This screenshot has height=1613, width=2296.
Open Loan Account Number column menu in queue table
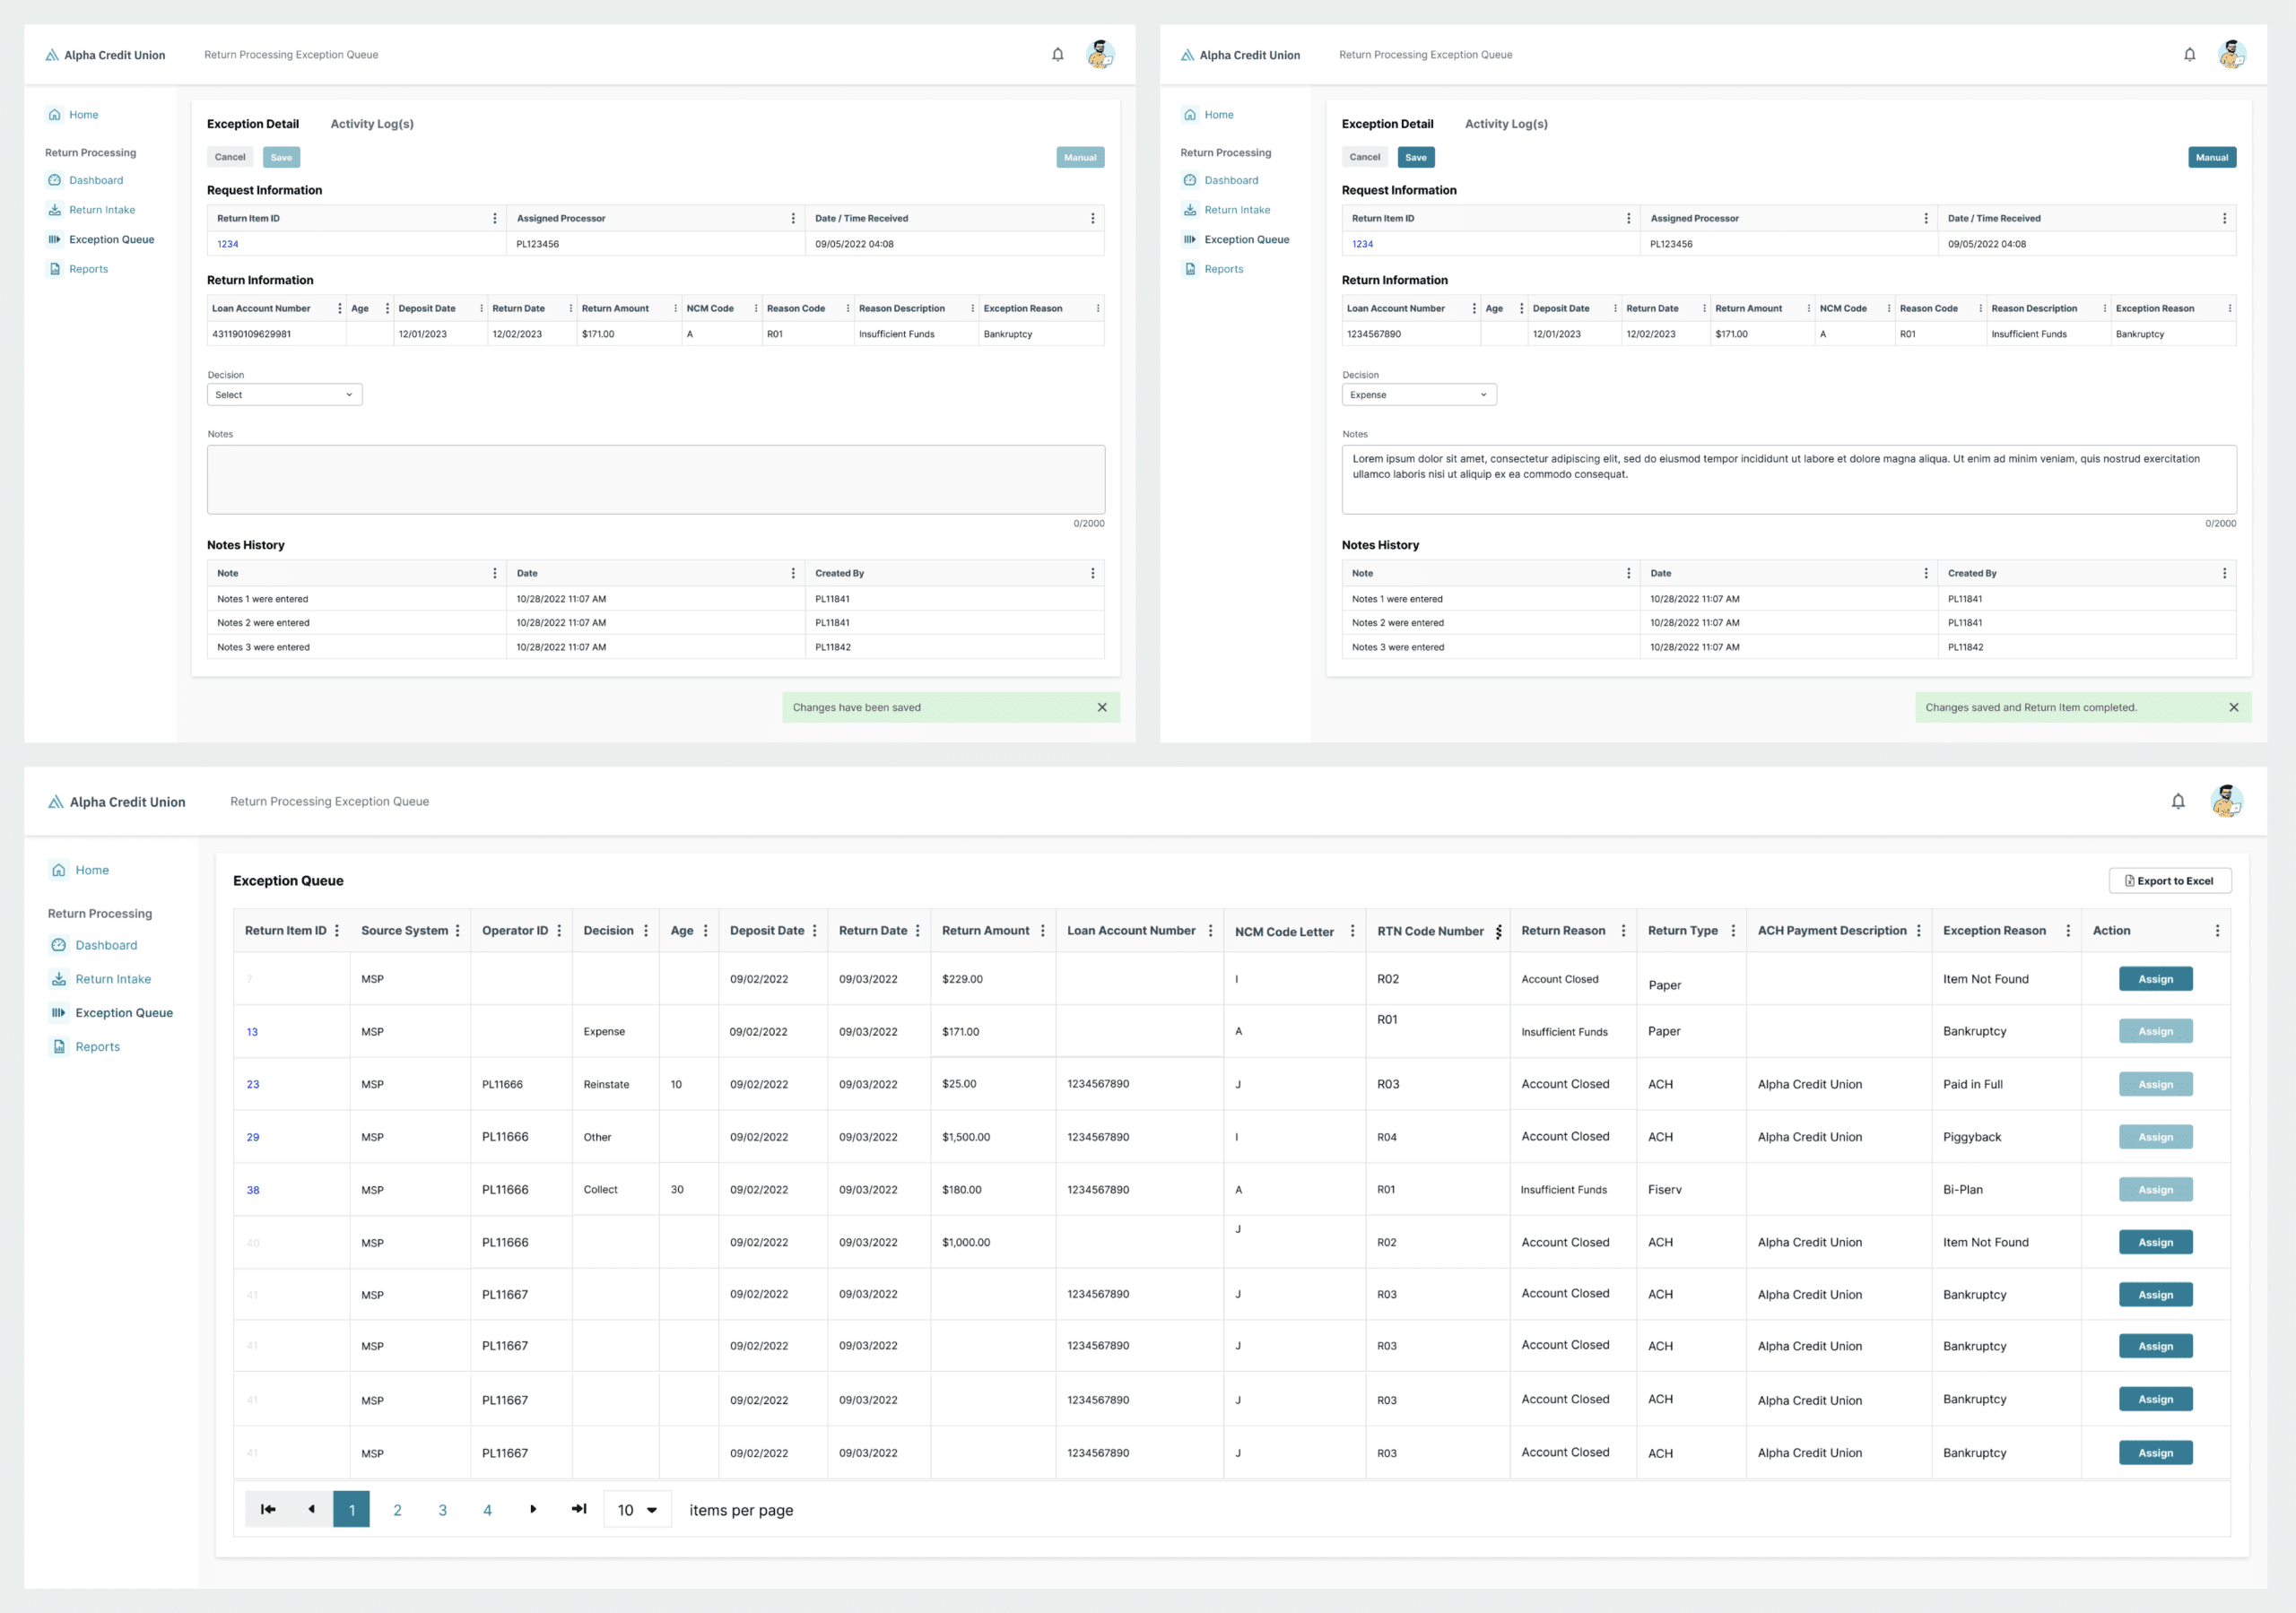(1210, 931)
